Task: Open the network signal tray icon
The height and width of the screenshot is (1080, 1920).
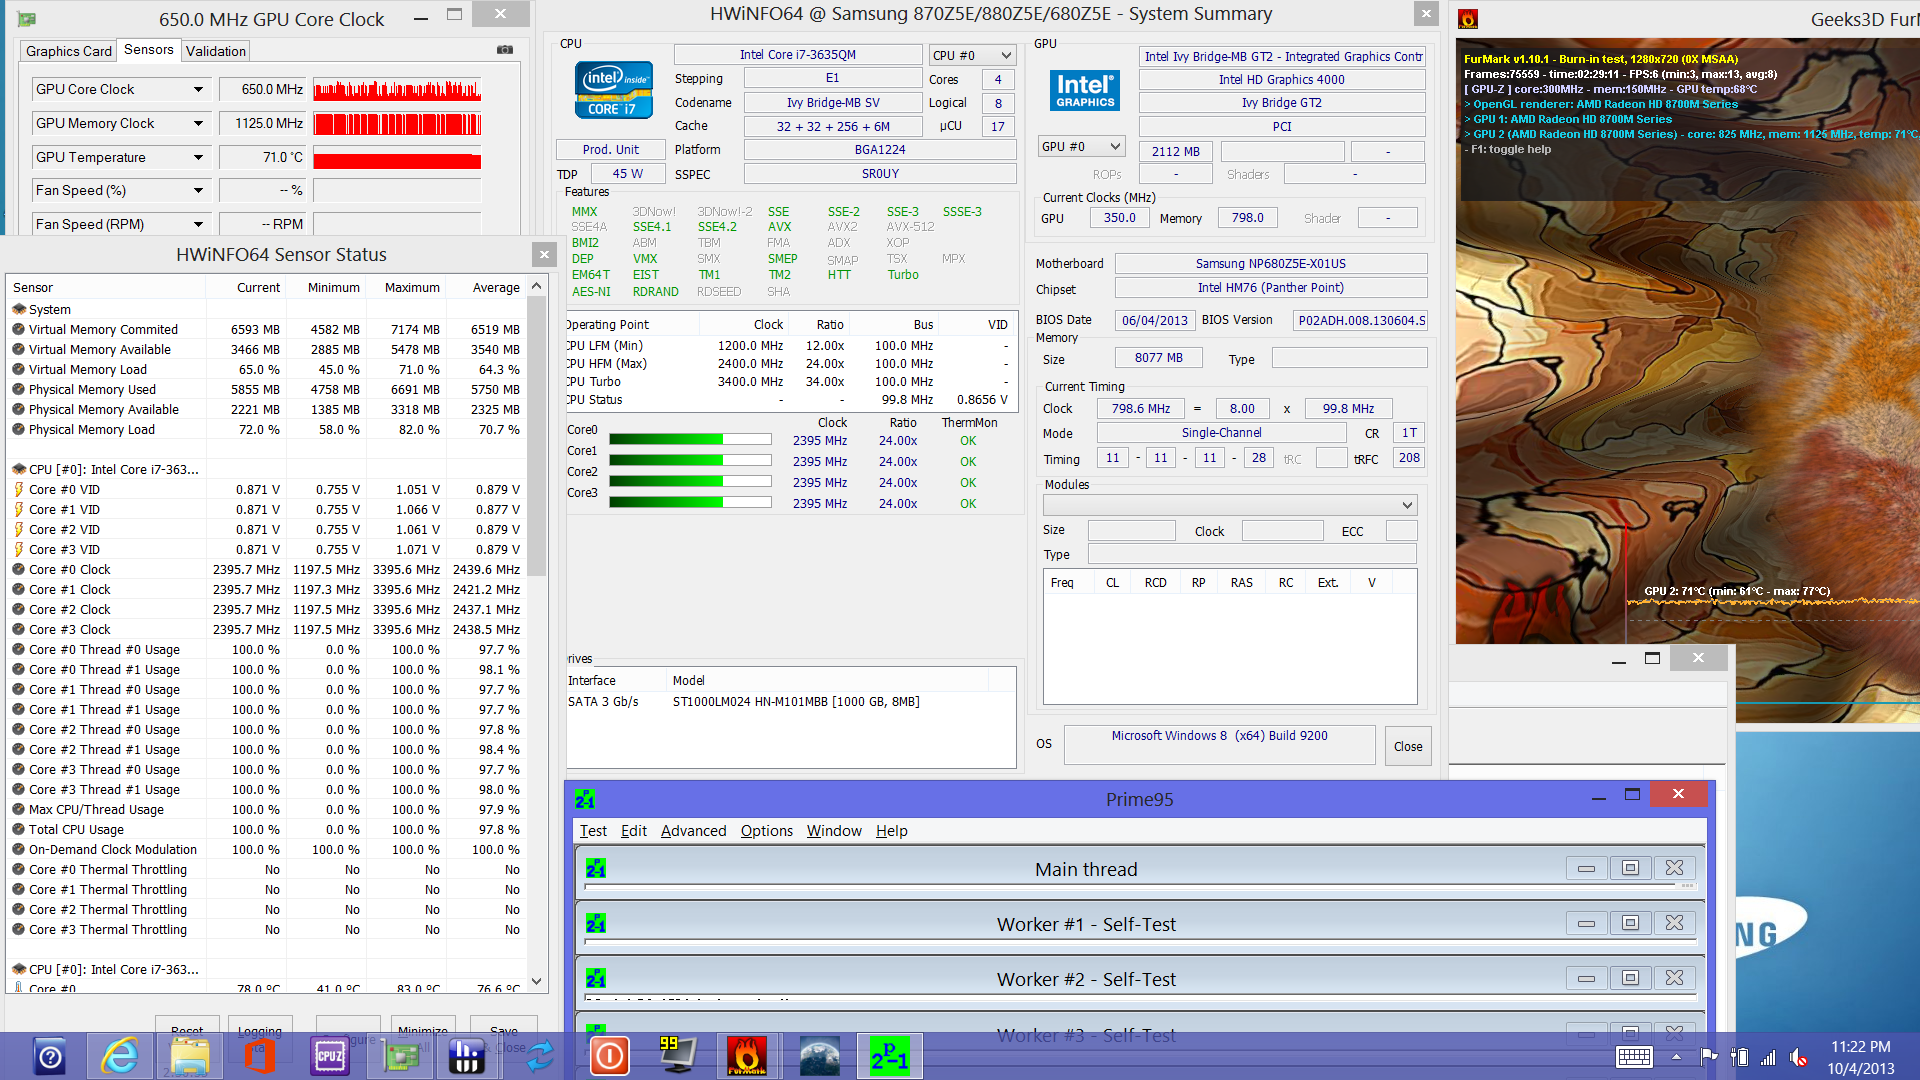Action: coord(1768,1057)
